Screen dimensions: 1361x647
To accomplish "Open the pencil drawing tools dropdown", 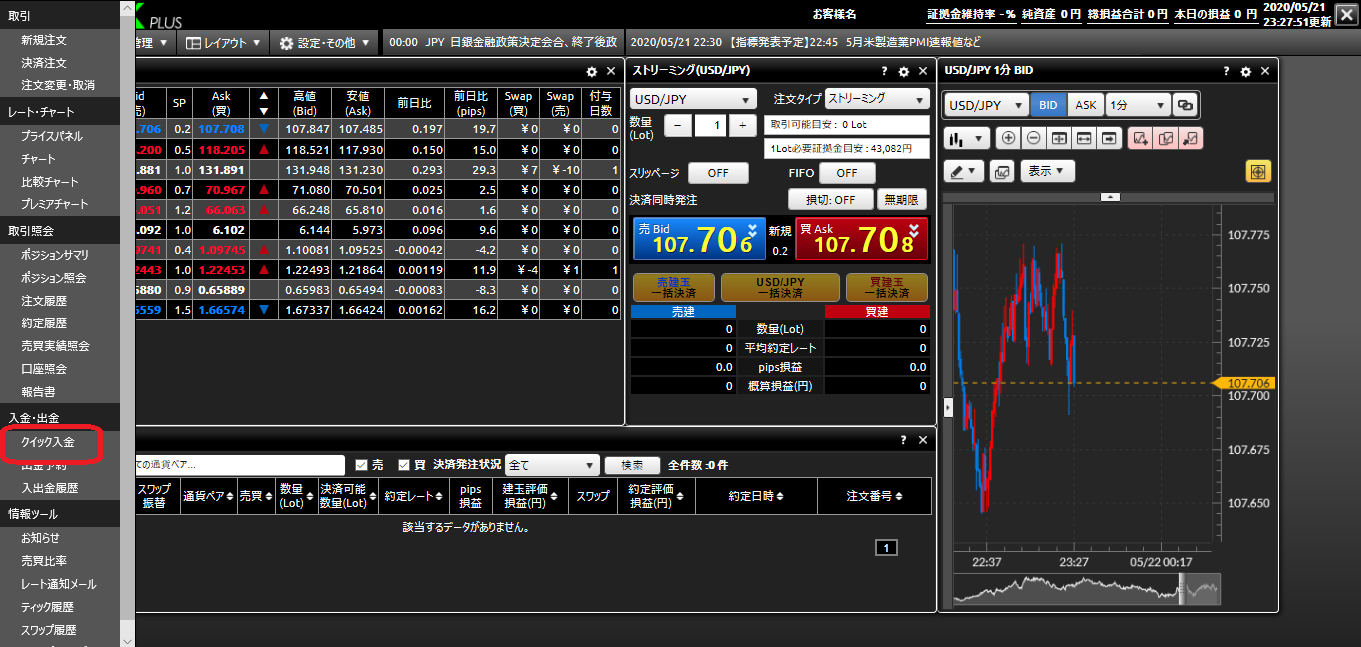I will pyautogui.click(x=964, y=171).
